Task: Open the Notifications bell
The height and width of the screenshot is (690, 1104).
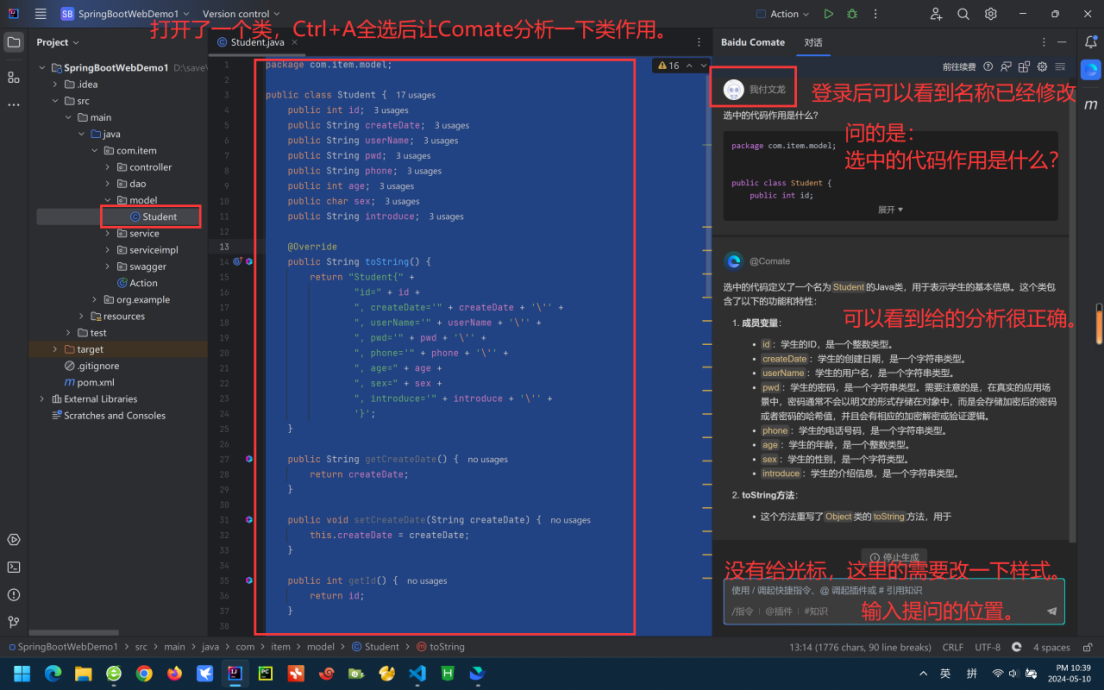Action: (1091, 42)
